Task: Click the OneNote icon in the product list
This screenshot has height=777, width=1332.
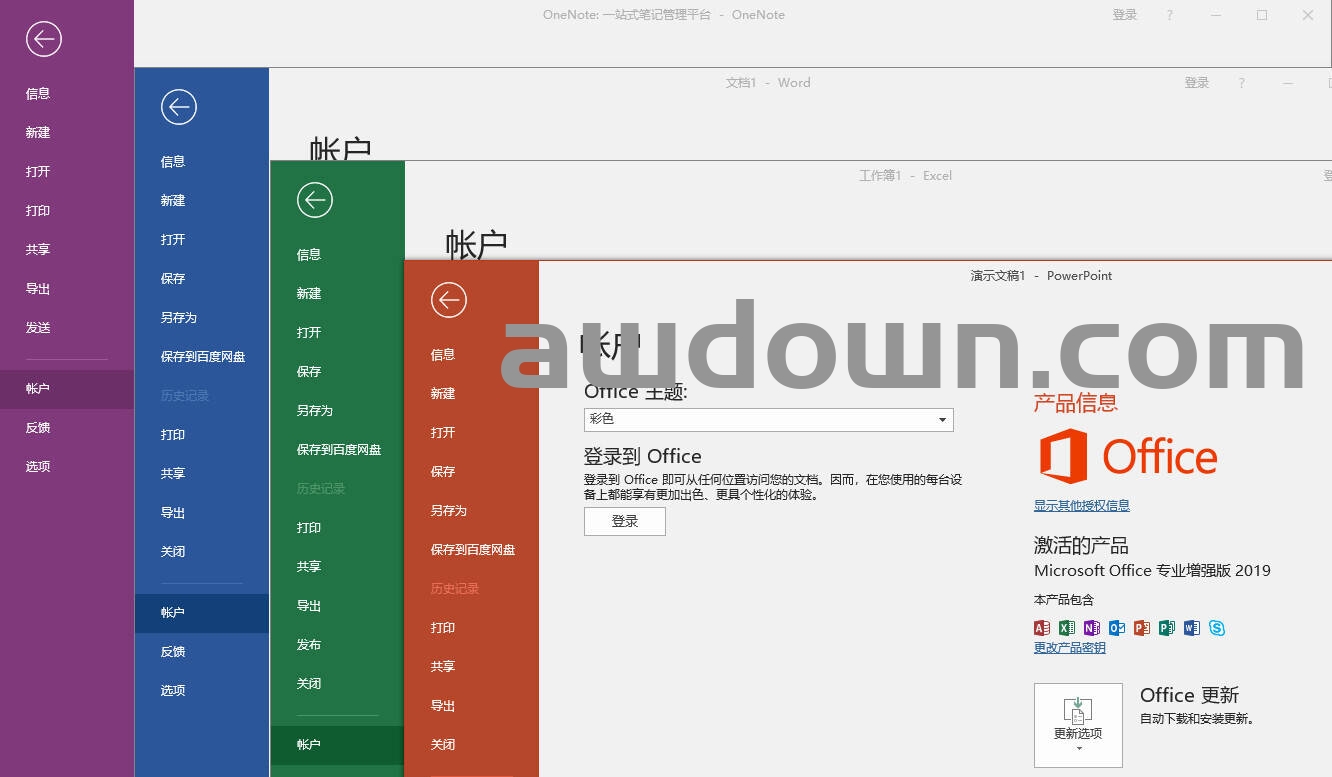Action: (x=1092, y=628)
